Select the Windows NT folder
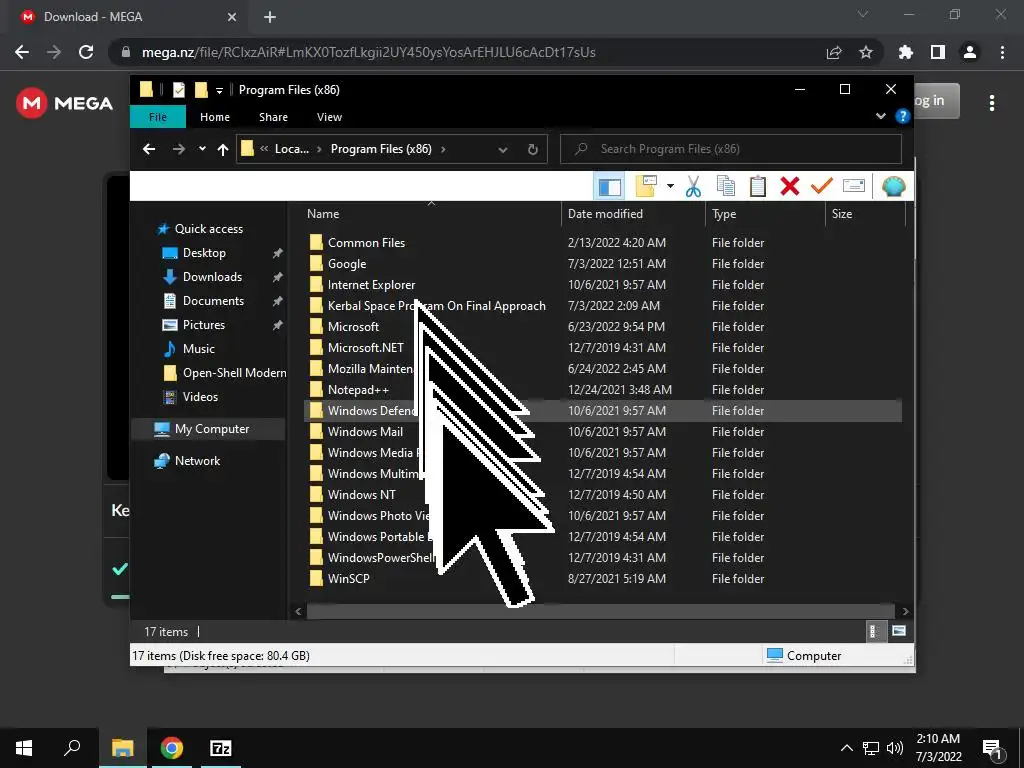The image size is (1024, 768). (x=361, y=494)
